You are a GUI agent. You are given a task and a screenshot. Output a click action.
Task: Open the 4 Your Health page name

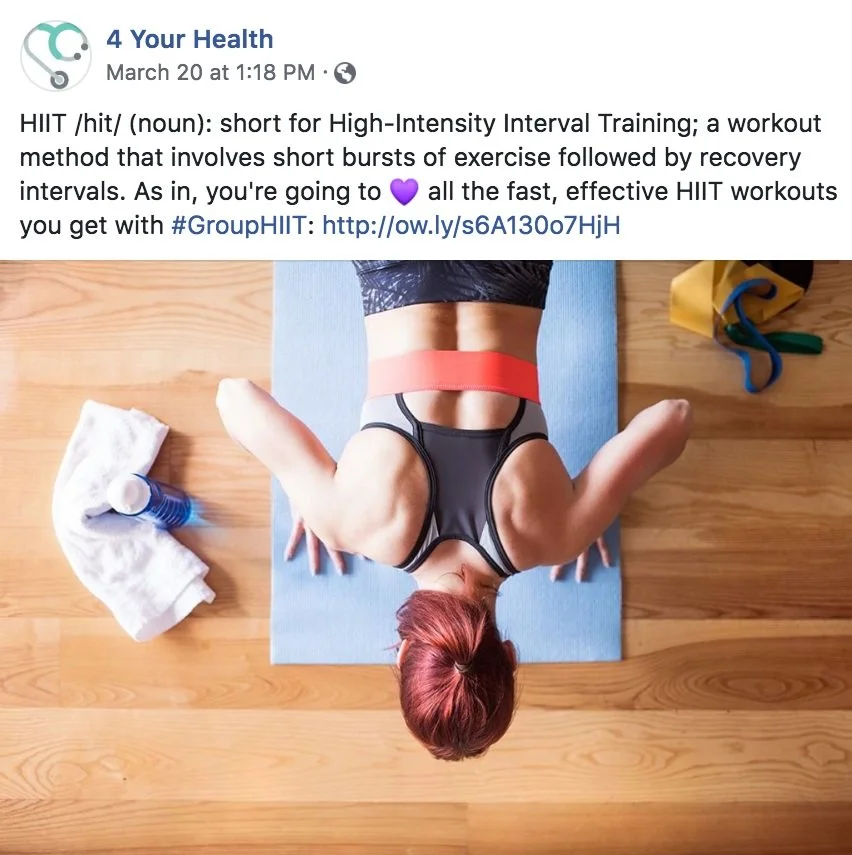click(189, 39)
